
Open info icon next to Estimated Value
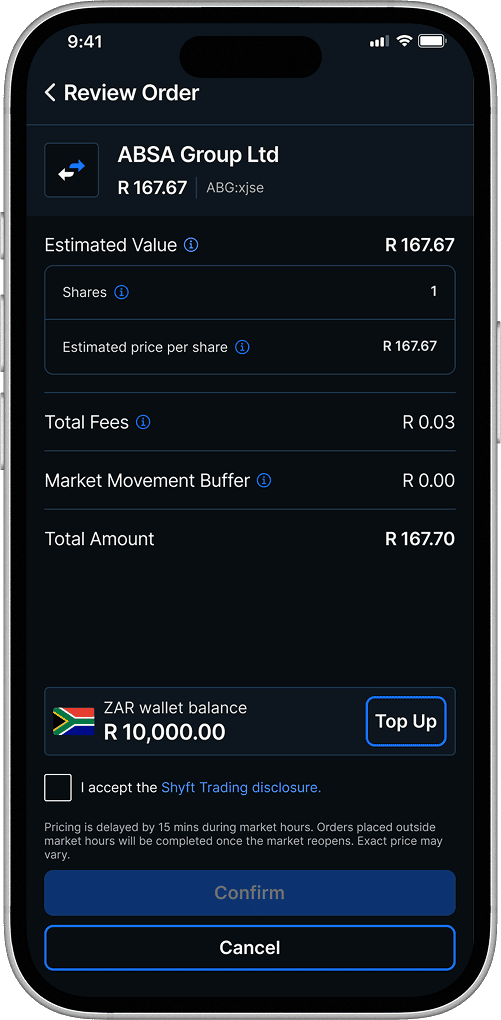point(191,245)
